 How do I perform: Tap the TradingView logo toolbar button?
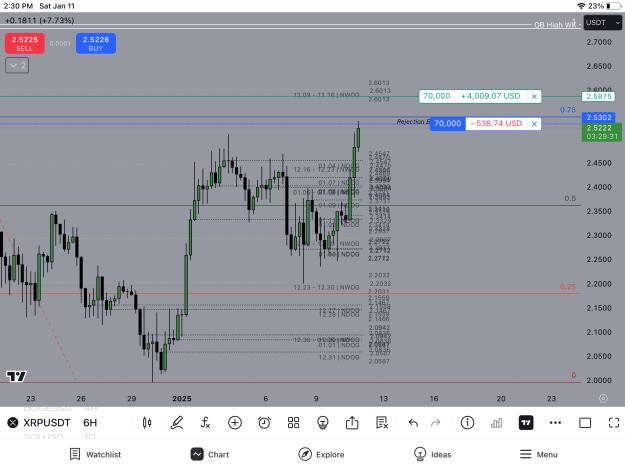pos(526,422)
